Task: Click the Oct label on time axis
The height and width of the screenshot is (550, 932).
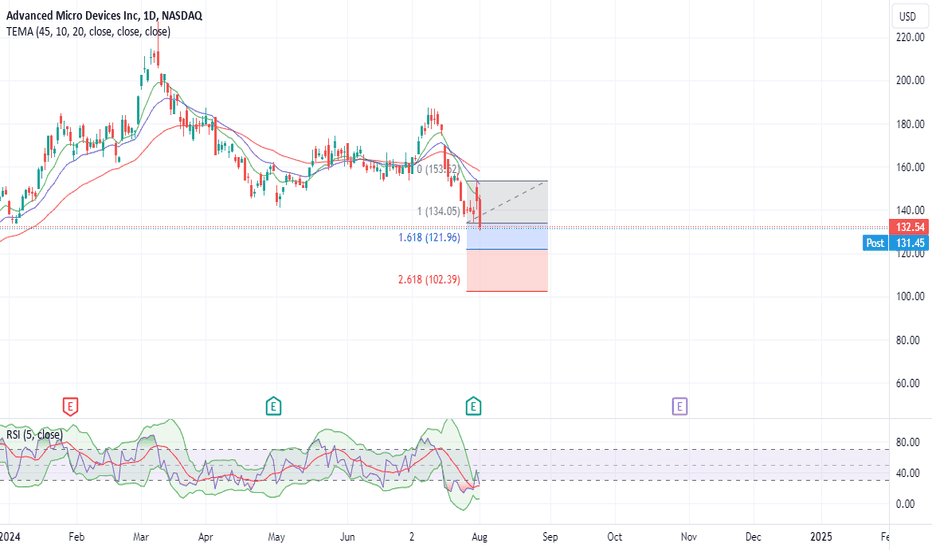Action: point(615,537)
